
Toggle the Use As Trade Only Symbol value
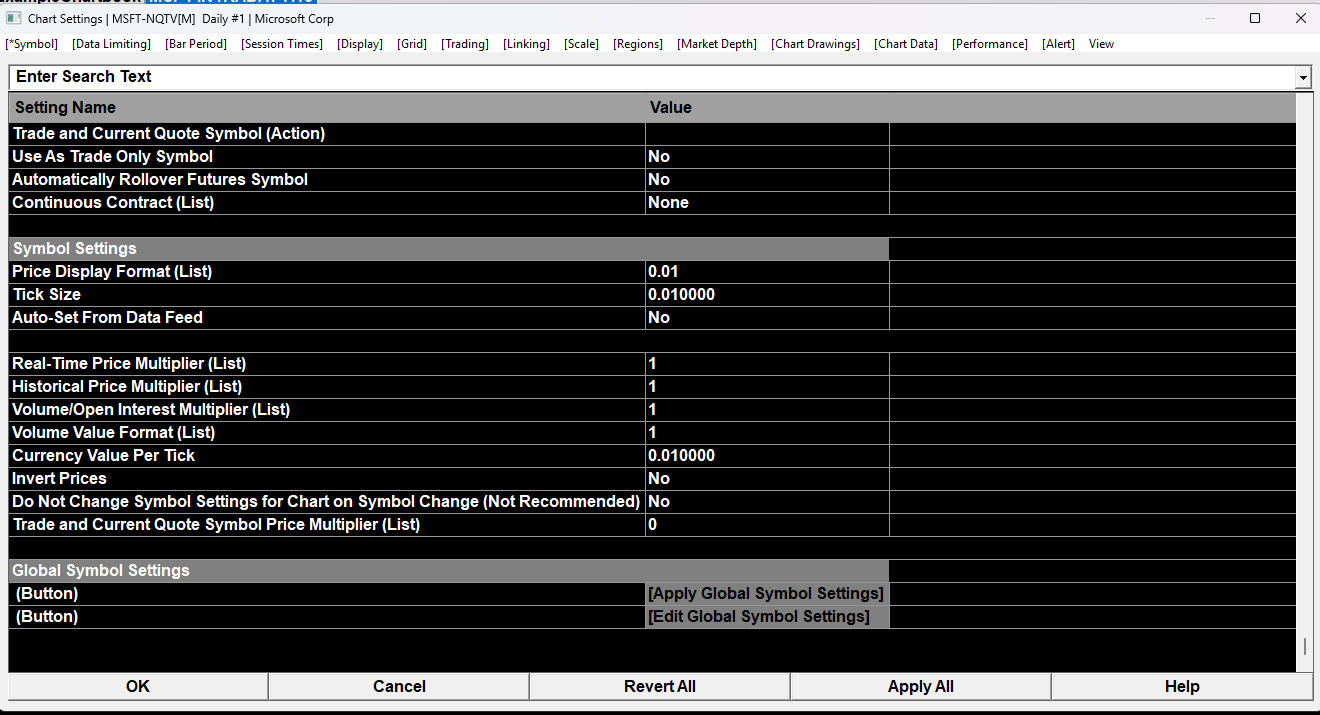point(767,157)
